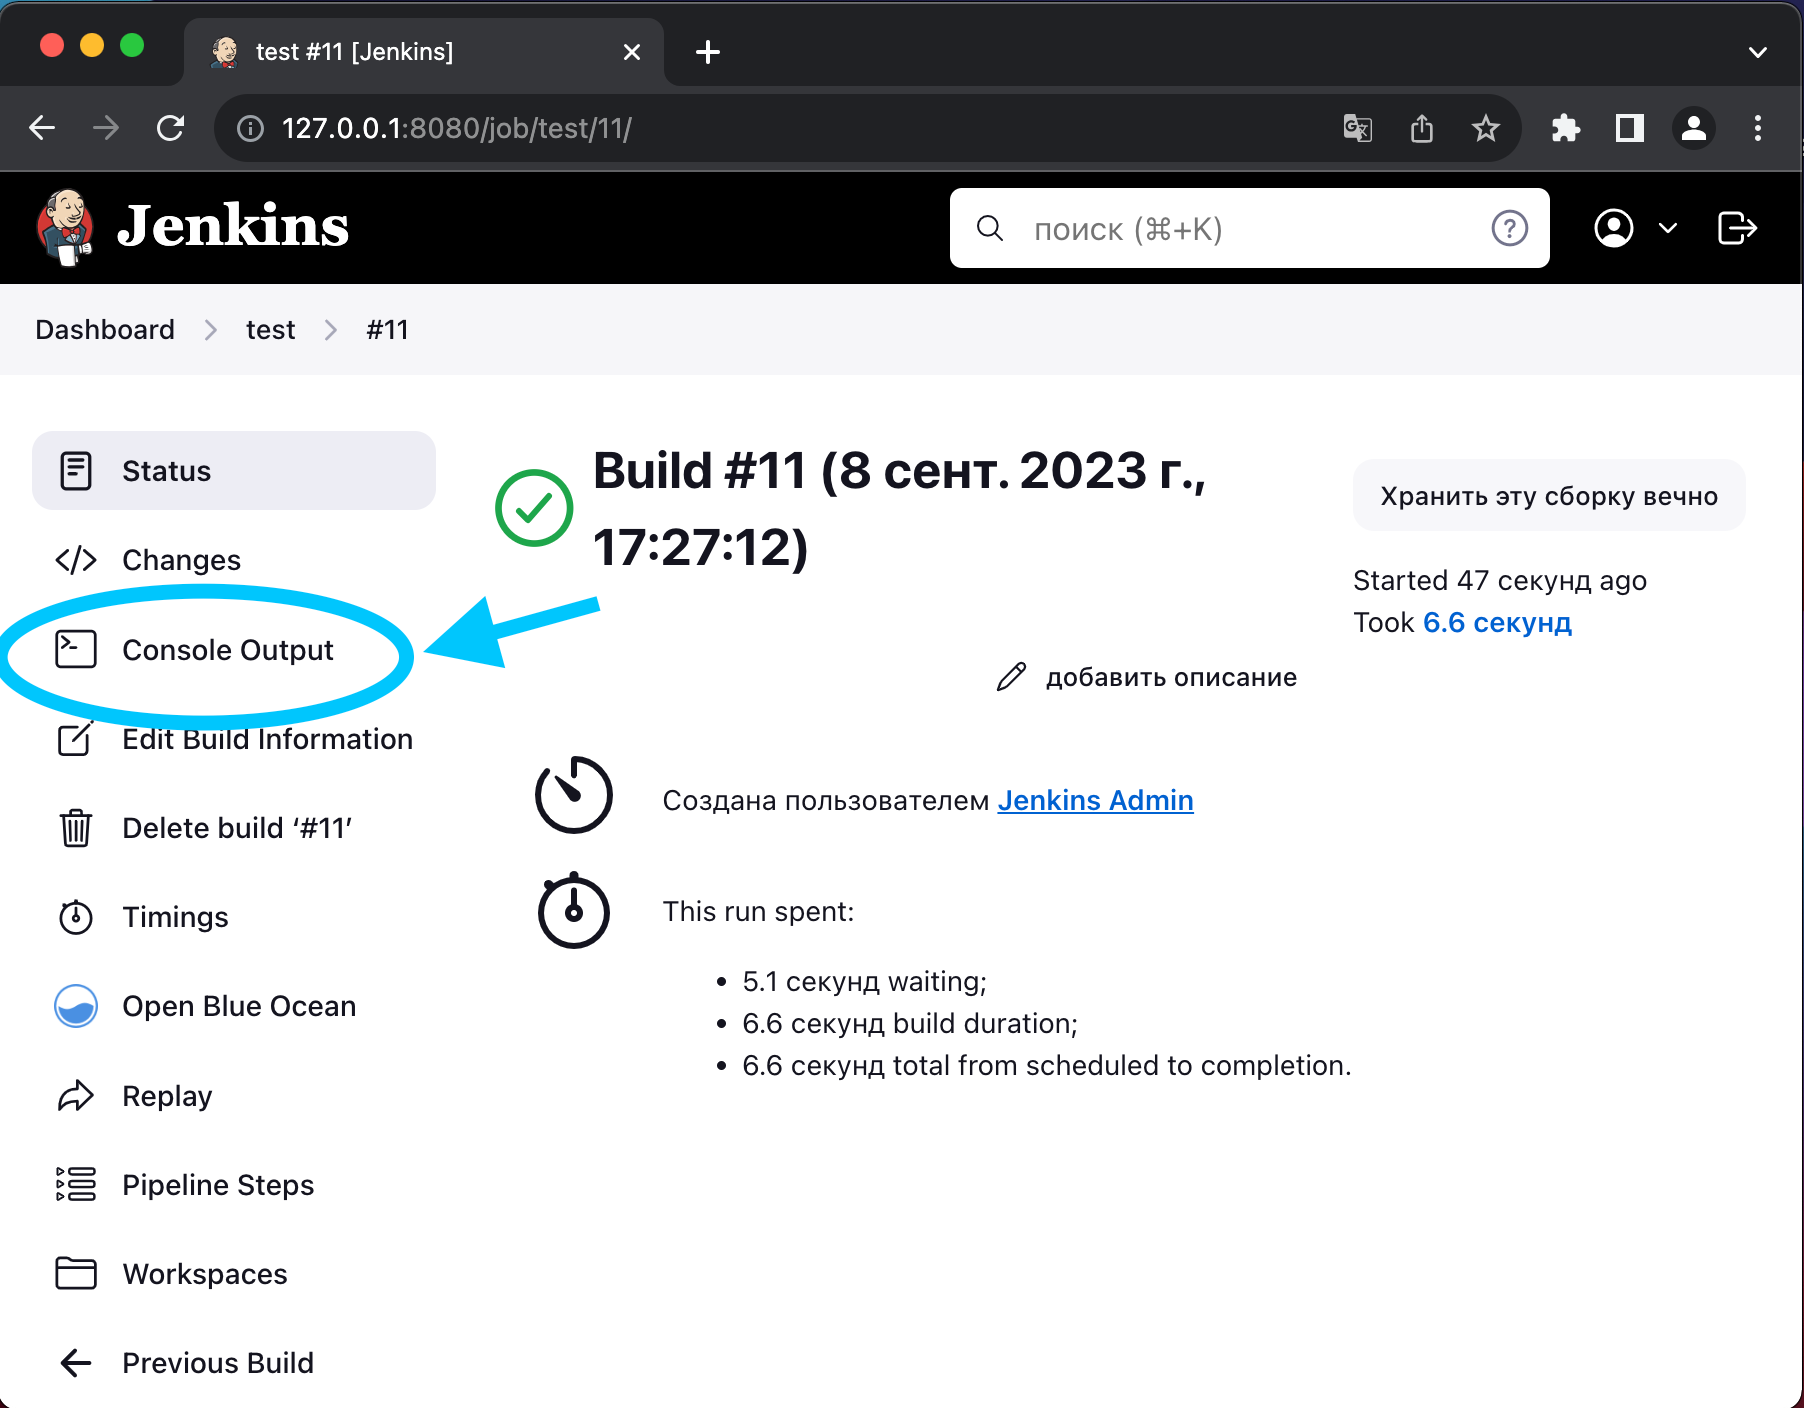Image resolution: width=1804 pixels, height=1408 pixels.
Task: Click the Jenkins logo in the header
Action: pos(192,227)
